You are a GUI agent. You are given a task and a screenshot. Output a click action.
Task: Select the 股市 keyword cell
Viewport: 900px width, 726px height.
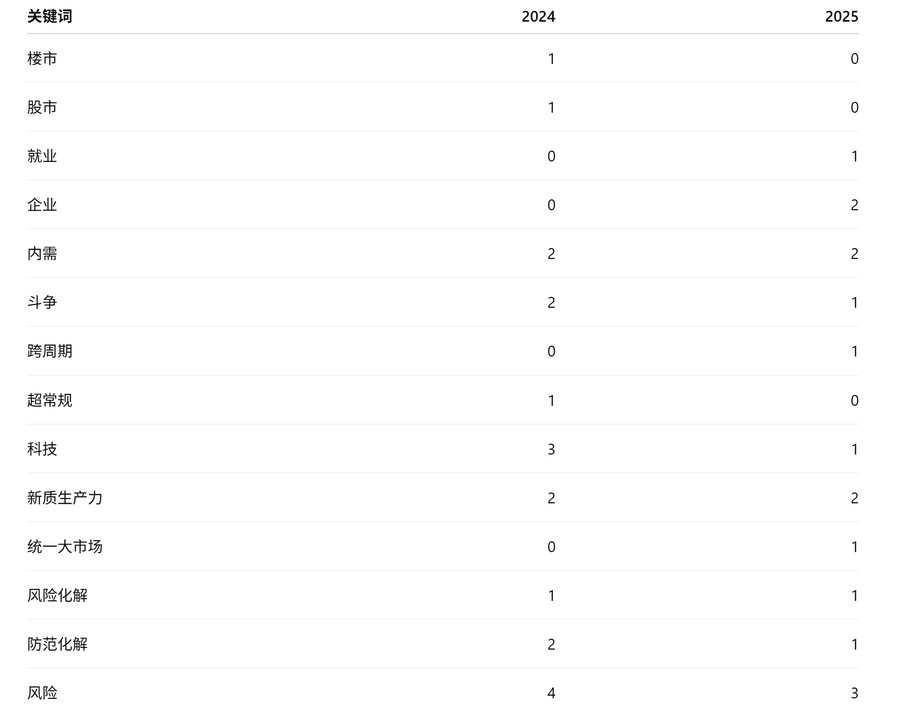pos(42,108)
